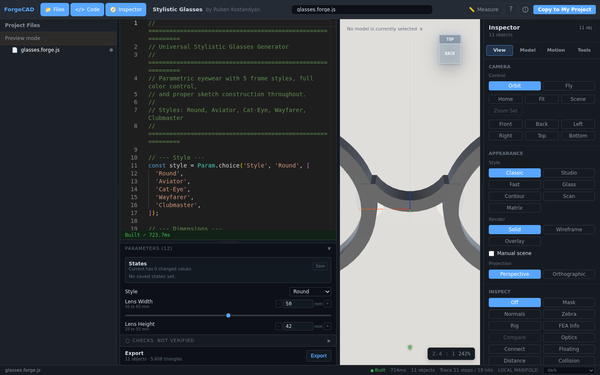Set camera to Left view
The image size is (600, 375).
click(578, 124)
